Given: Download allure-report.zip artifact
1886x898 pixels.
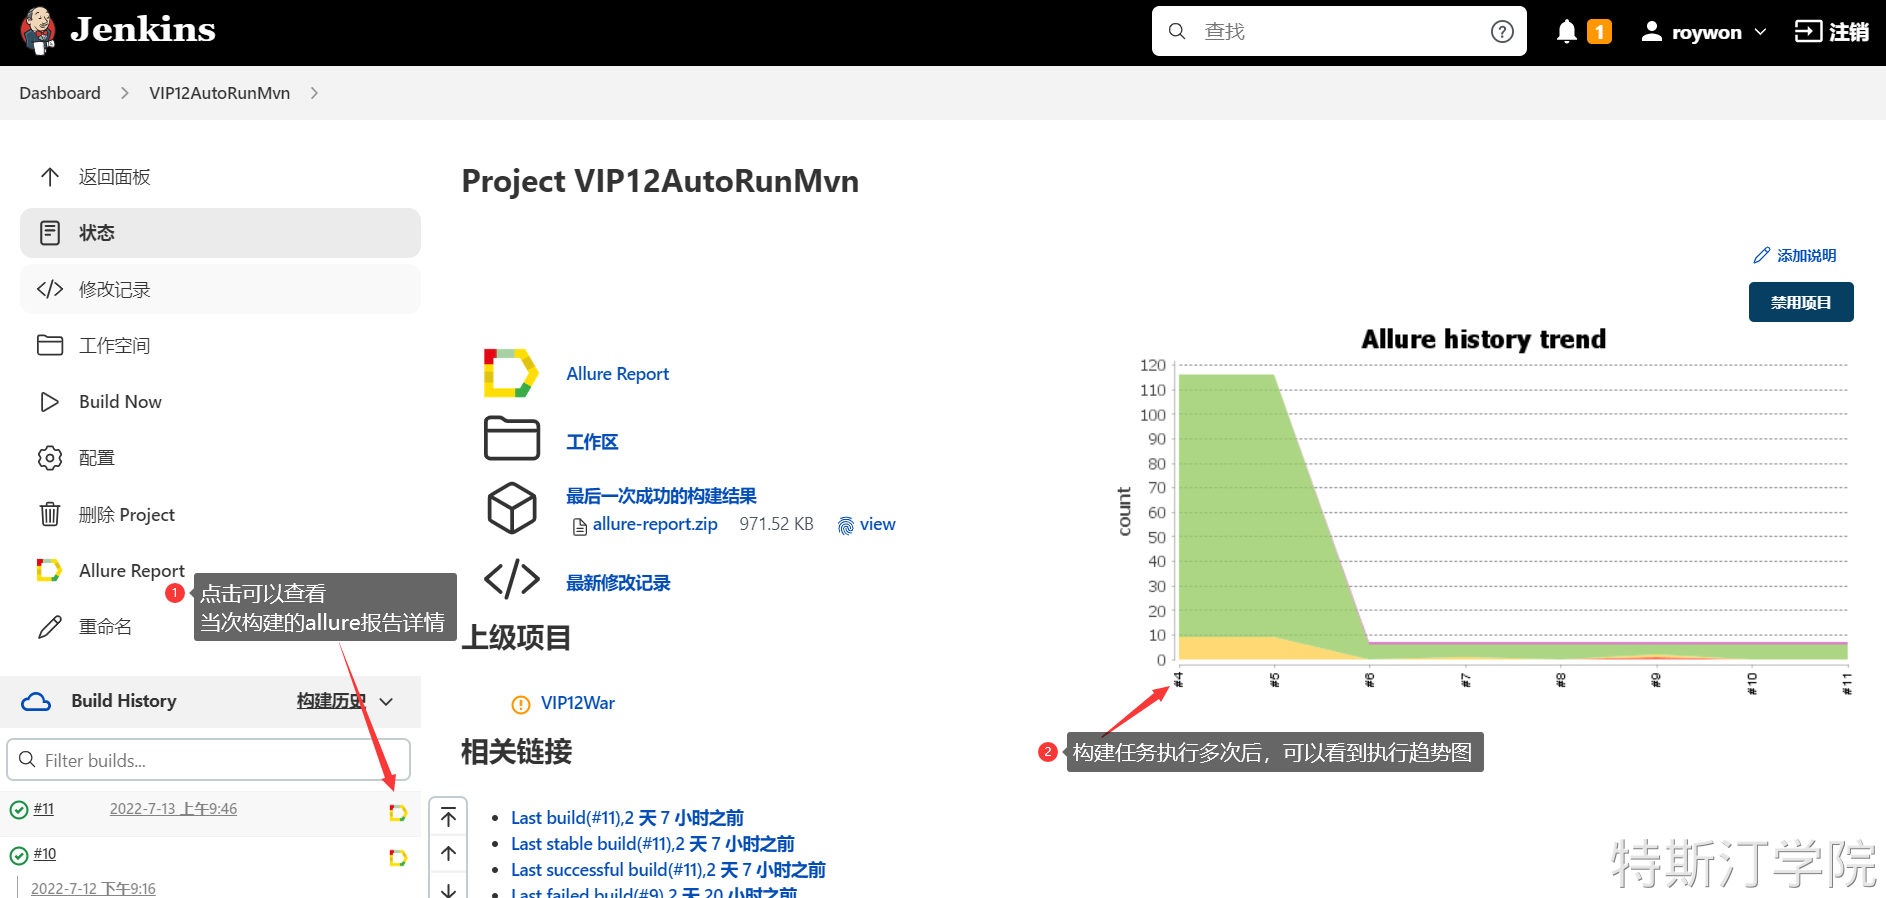Looking at the screenshot, I should [655, 524].
